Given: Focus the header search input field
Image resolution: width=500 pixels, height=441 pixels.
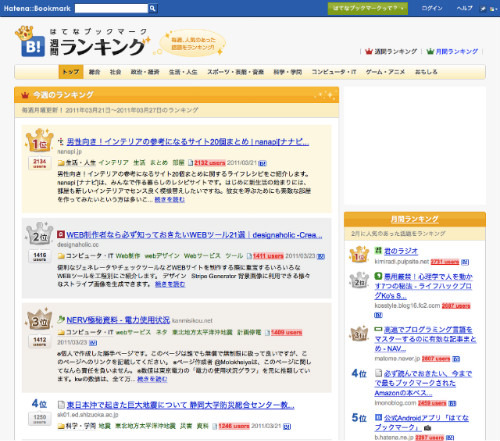Looking at the screenshot, I should pyautogui.click(x=111, y=8).
